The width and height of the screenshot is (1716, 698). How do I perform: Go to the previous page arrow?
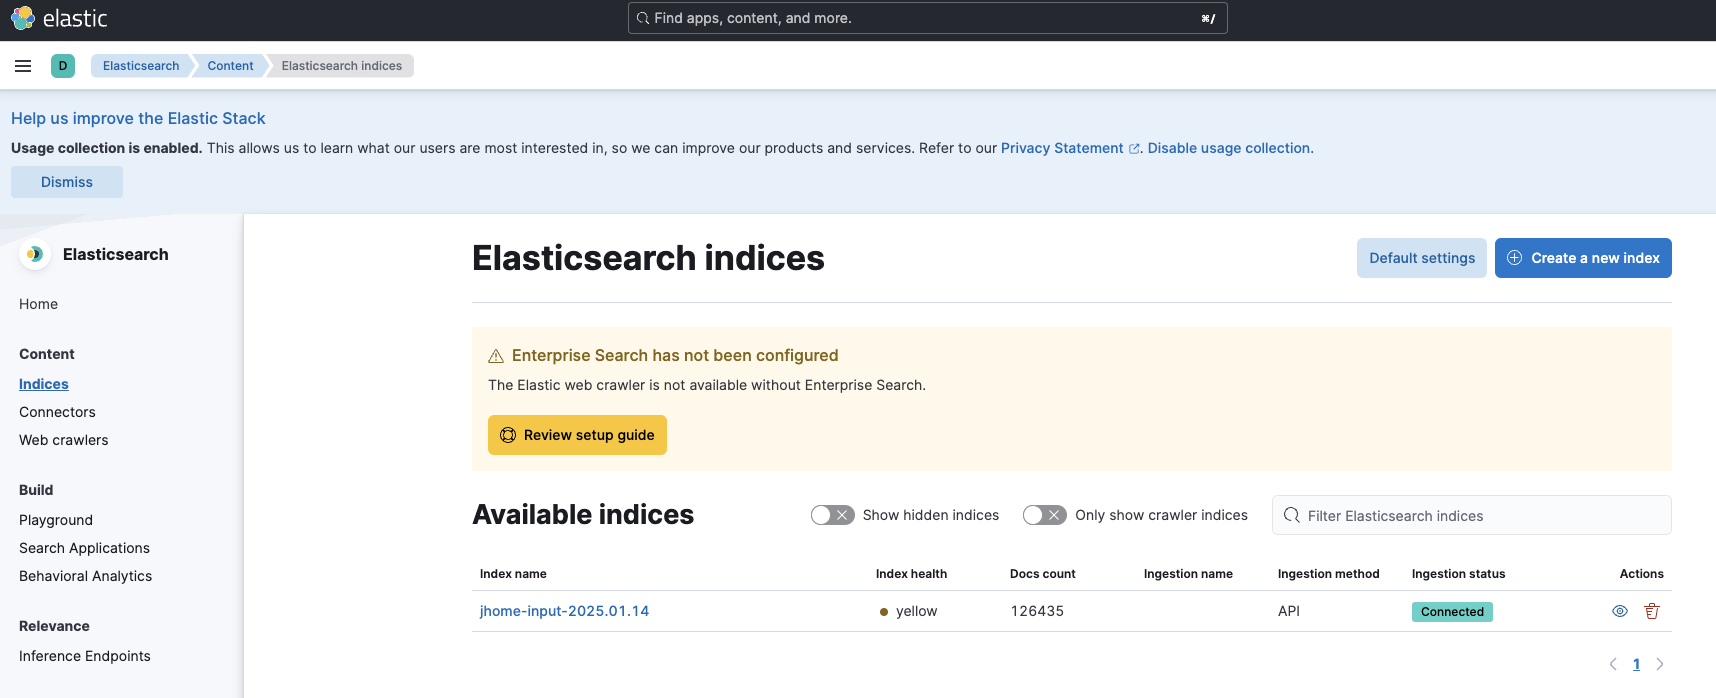click(x=1612, y=664)
